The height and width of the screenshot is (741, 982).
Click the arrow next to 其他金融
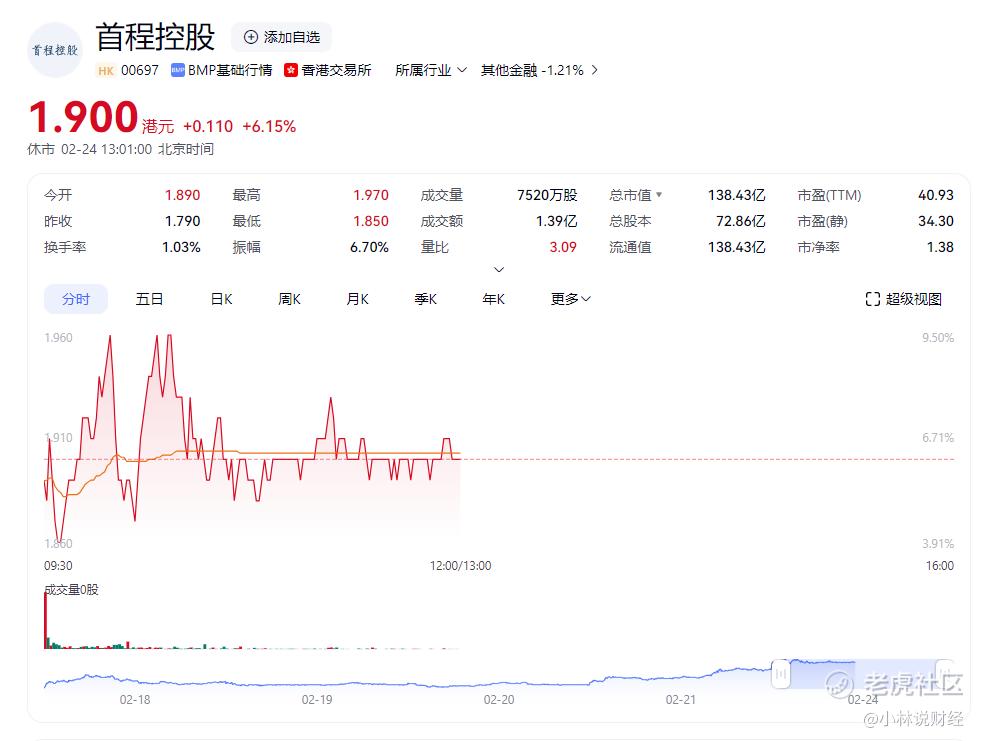point(594,70)
